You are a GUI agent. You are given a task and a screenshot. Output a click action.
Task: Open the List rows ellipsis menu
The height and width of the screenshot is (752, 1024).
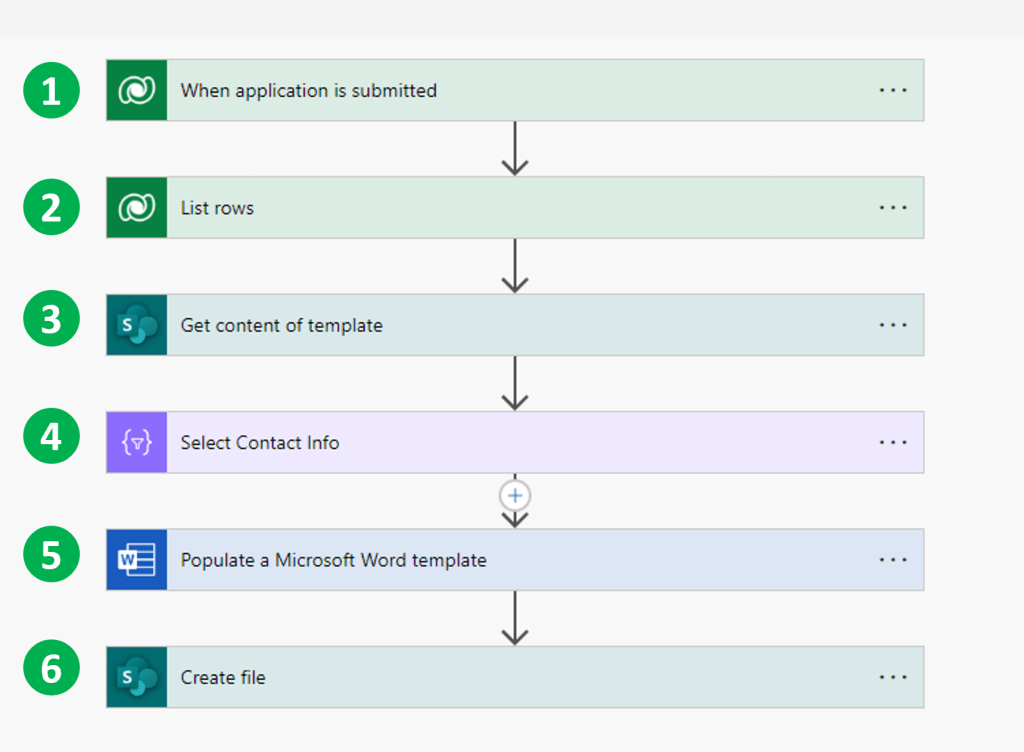[x=892, y=208]
